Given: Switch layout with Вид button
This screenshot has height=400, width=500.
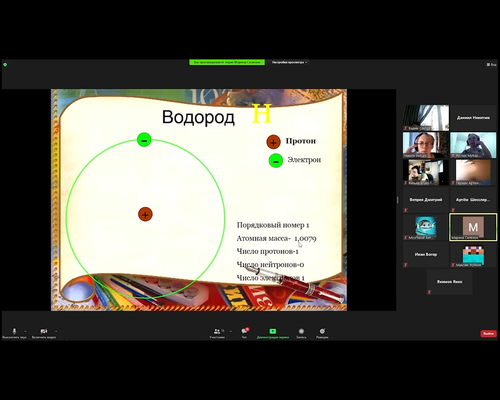Looking at the screenshot, I should (491, 65).
